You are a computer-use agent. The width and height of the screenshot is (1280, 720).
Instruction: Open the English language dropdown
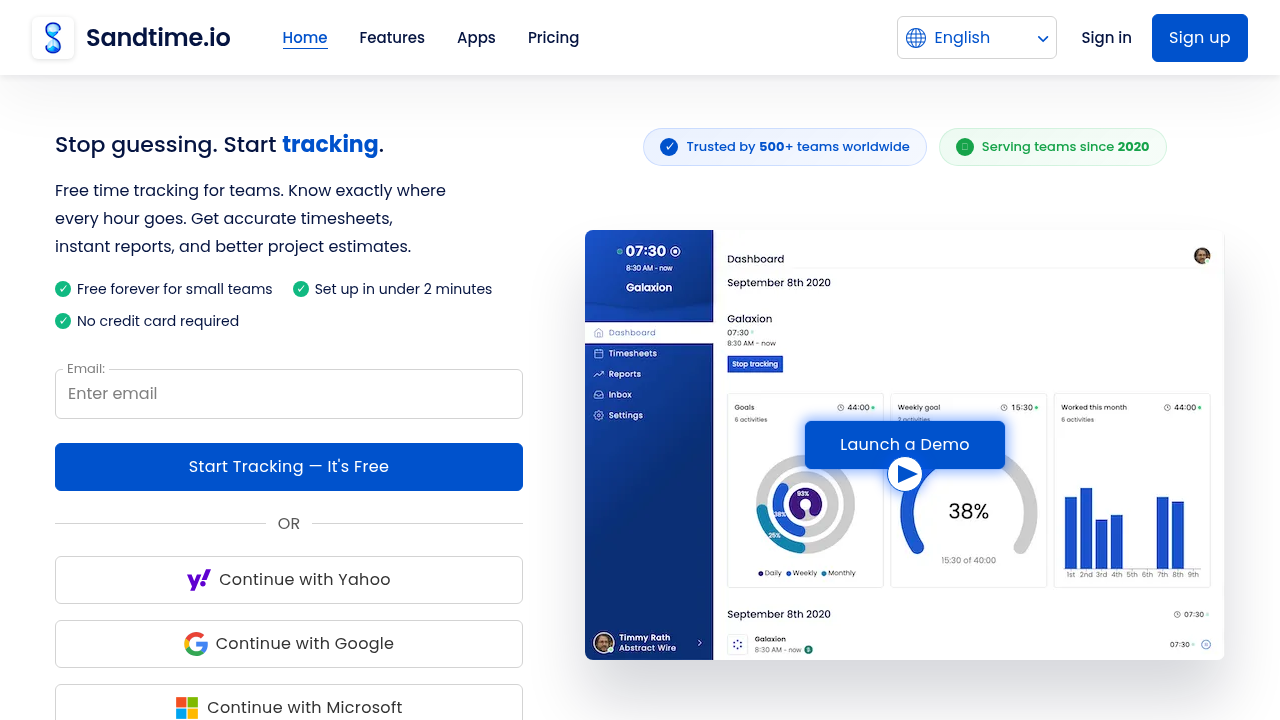coord(977,38)
